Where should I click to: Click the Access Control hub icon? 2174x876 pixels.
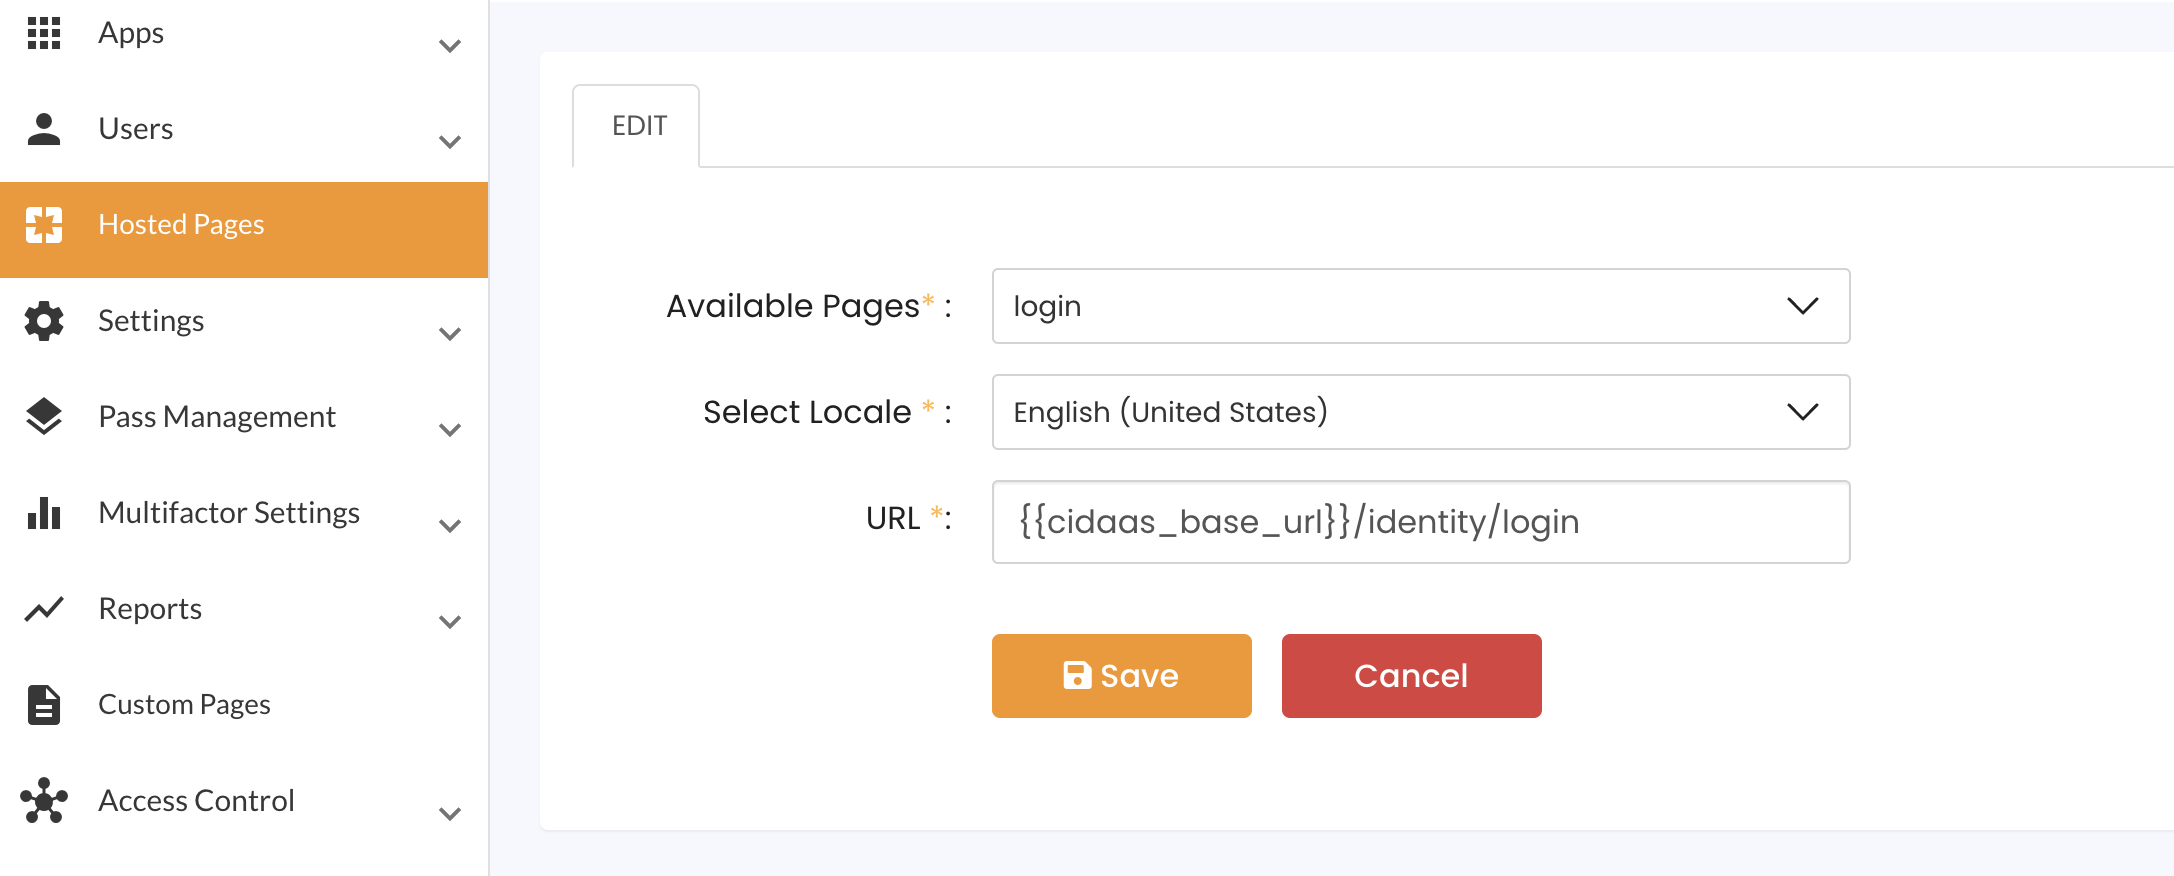click(44, 801)
